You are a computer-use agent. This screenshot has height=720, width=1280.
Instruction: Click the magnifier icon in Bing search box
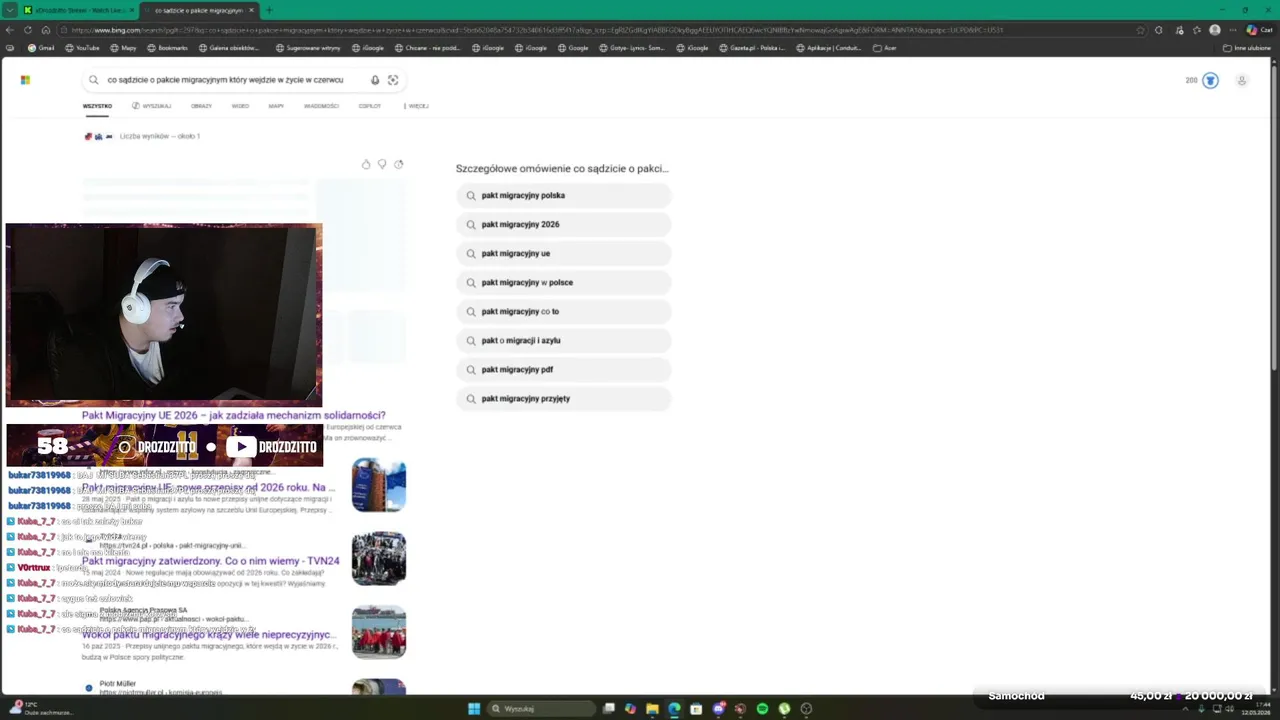click(x=94, y=80)
